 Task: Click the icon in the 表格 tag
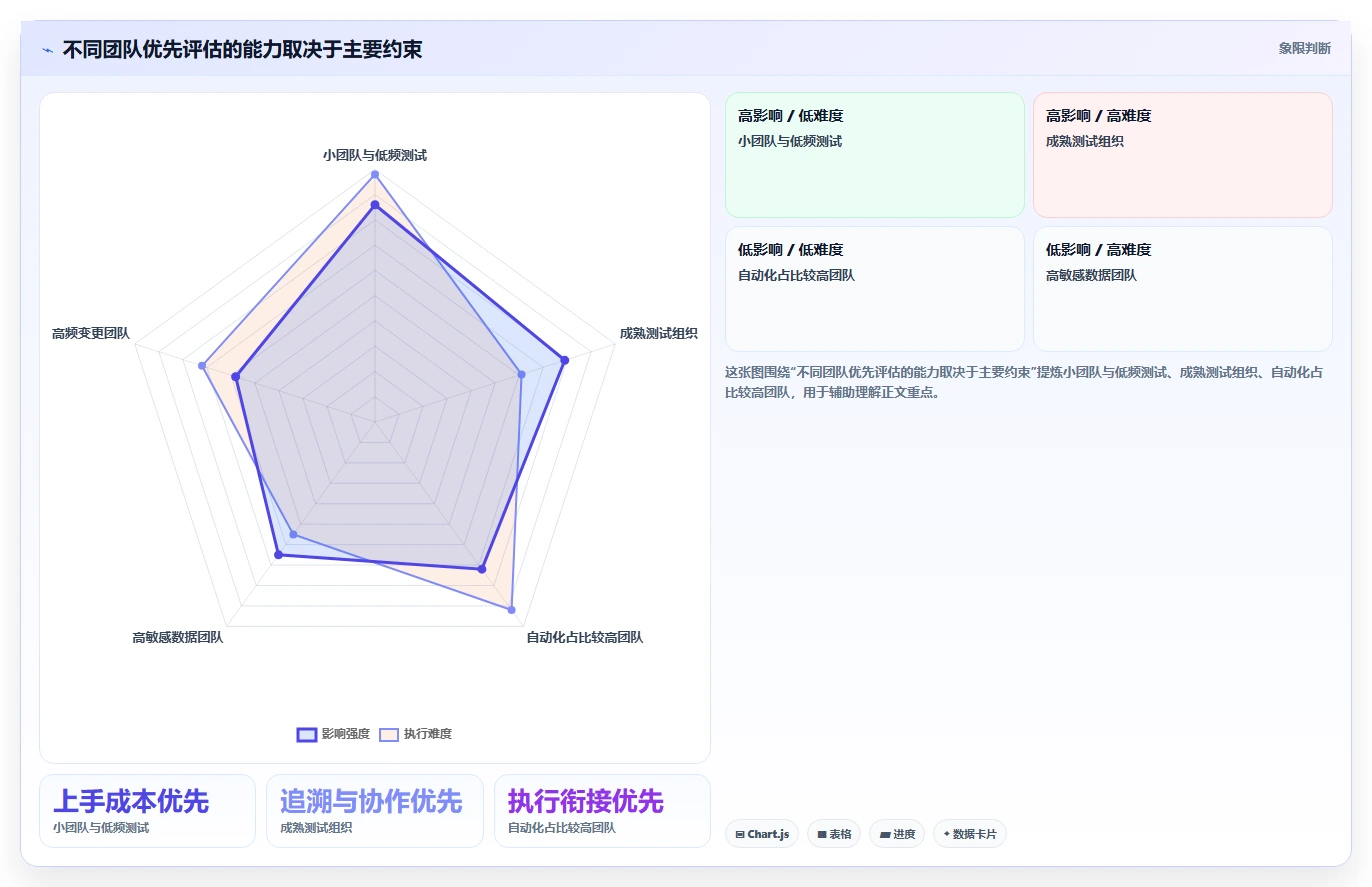pyautogui.click(x=822, y=834)
